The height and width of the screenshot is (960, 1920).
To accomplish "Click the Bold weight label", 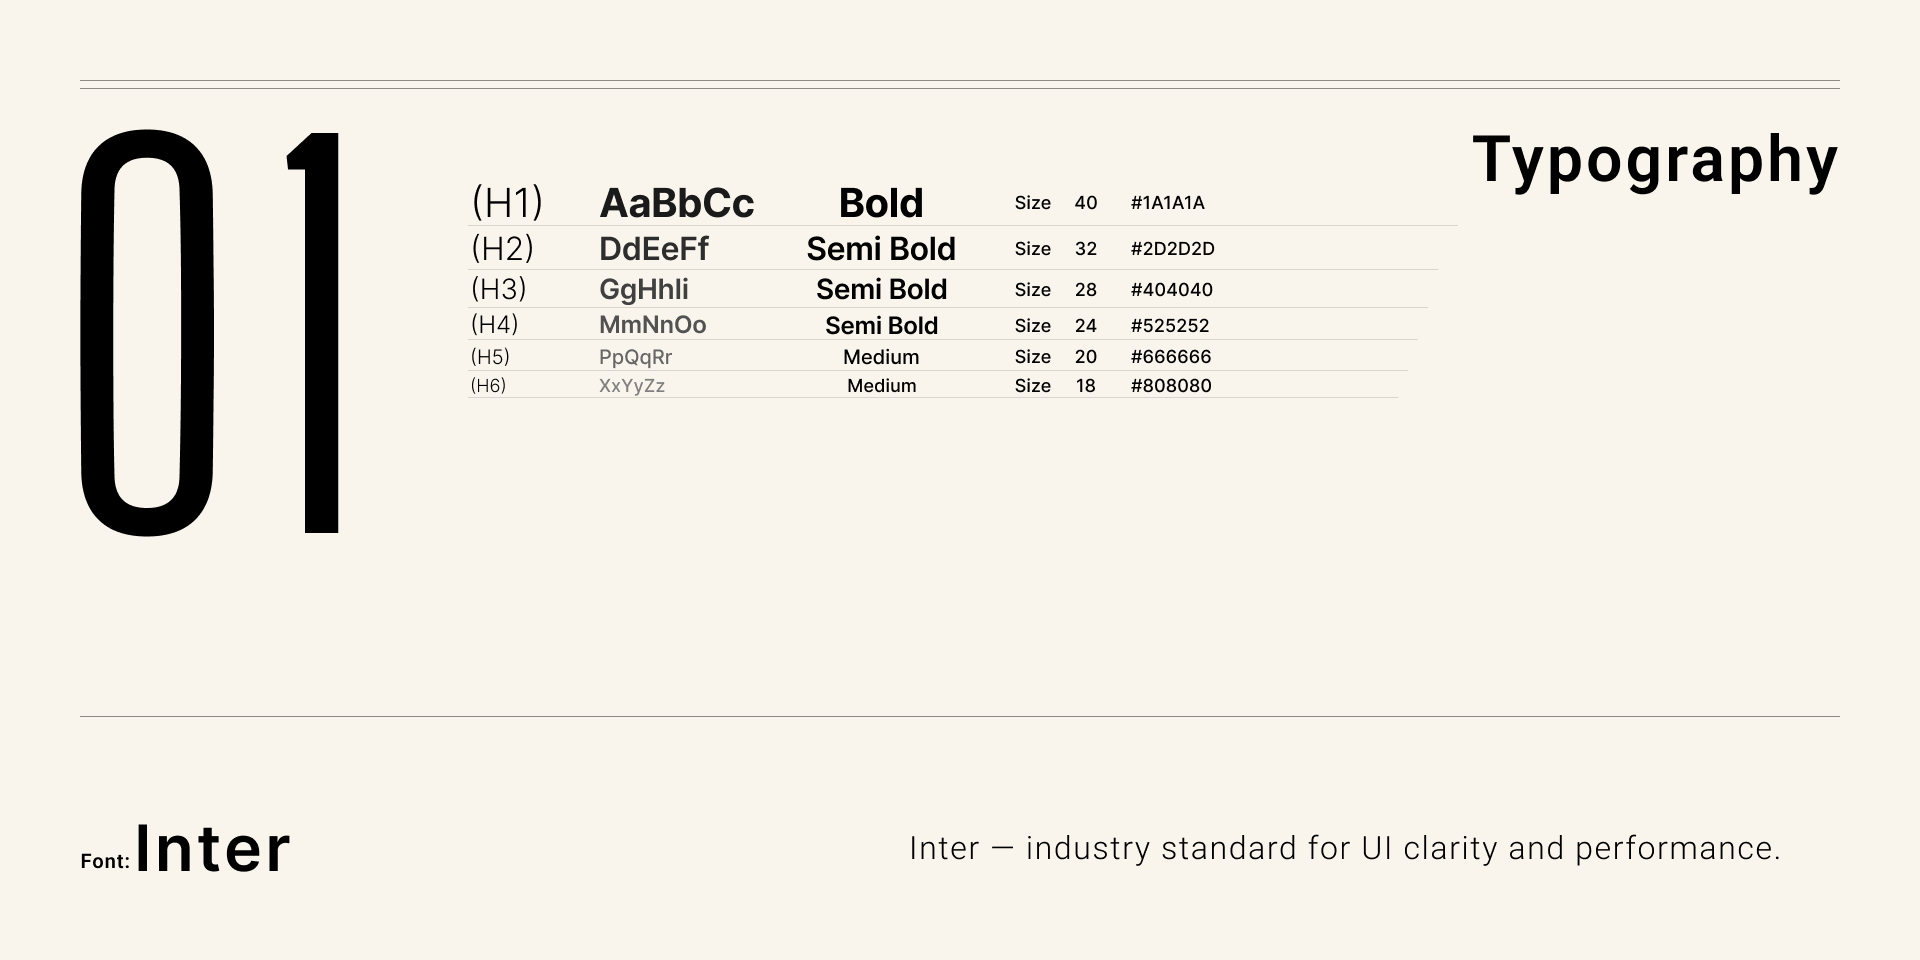I will 881,203.
